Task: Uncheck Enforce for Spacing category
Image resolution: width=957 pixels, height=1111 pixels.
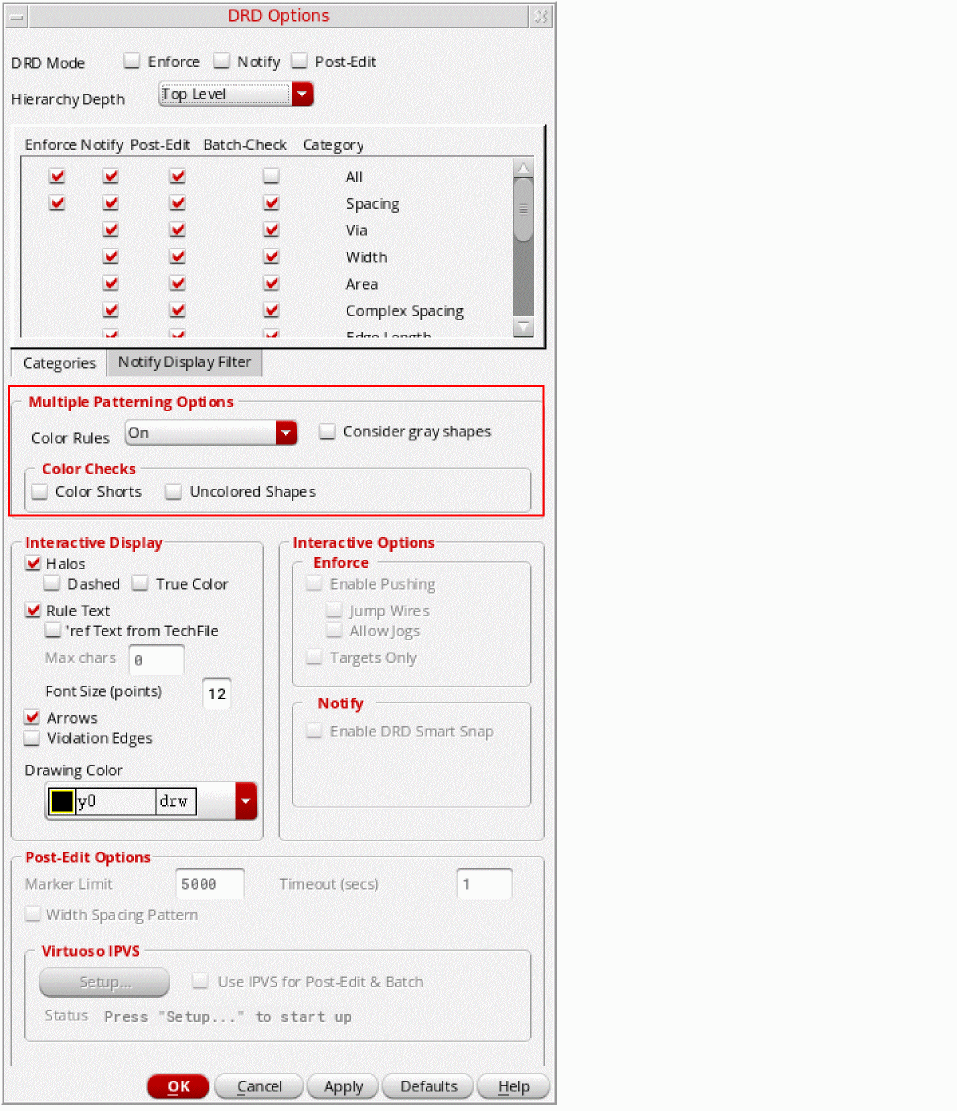Action: (57, 203)
